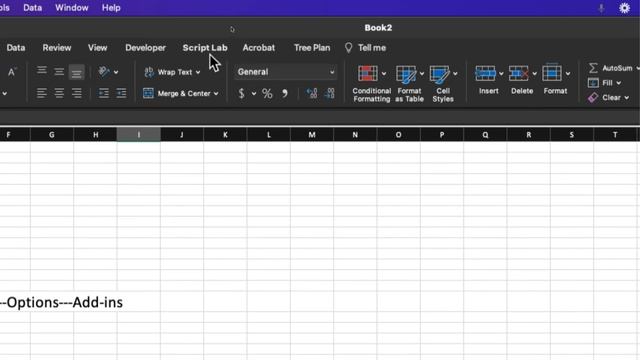Click the text orientation icon
The image size is (640, 360).
coord(104,72)
